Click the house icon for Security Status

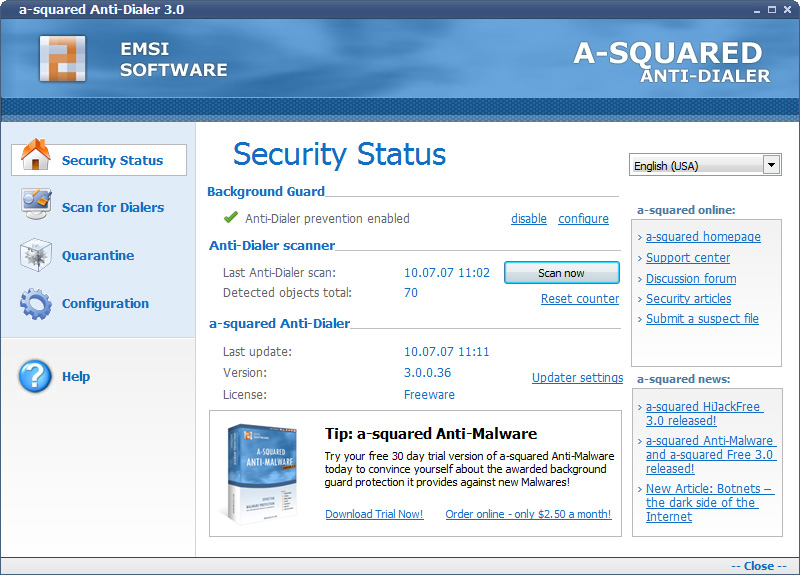(36, 155)
